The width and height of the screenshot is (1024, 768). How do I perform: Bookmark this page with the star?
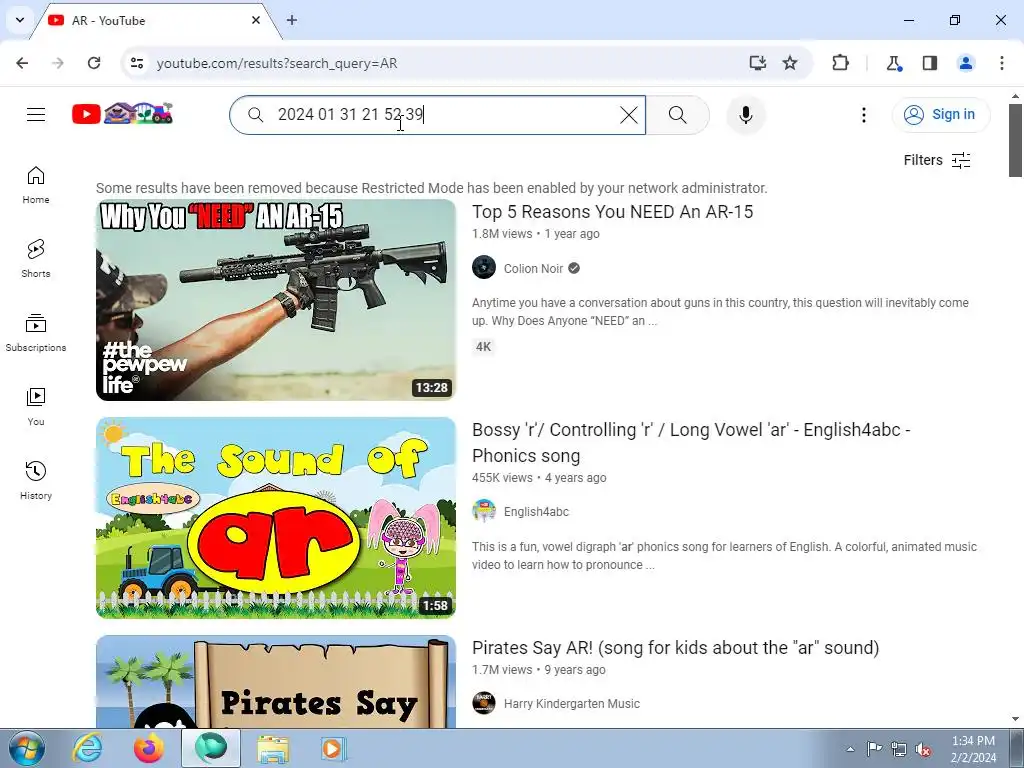click(x=790, y=63)
